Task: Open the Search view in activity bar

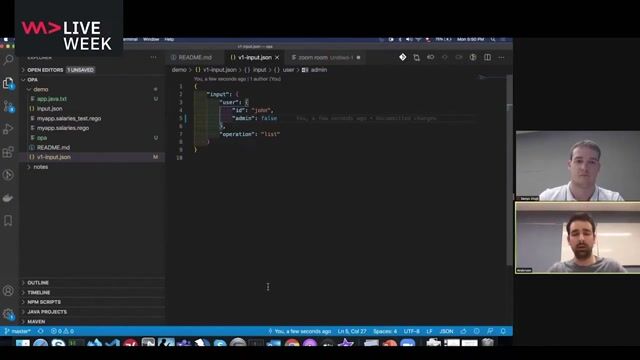Action: pyautogui.click(x=8, y=60)
